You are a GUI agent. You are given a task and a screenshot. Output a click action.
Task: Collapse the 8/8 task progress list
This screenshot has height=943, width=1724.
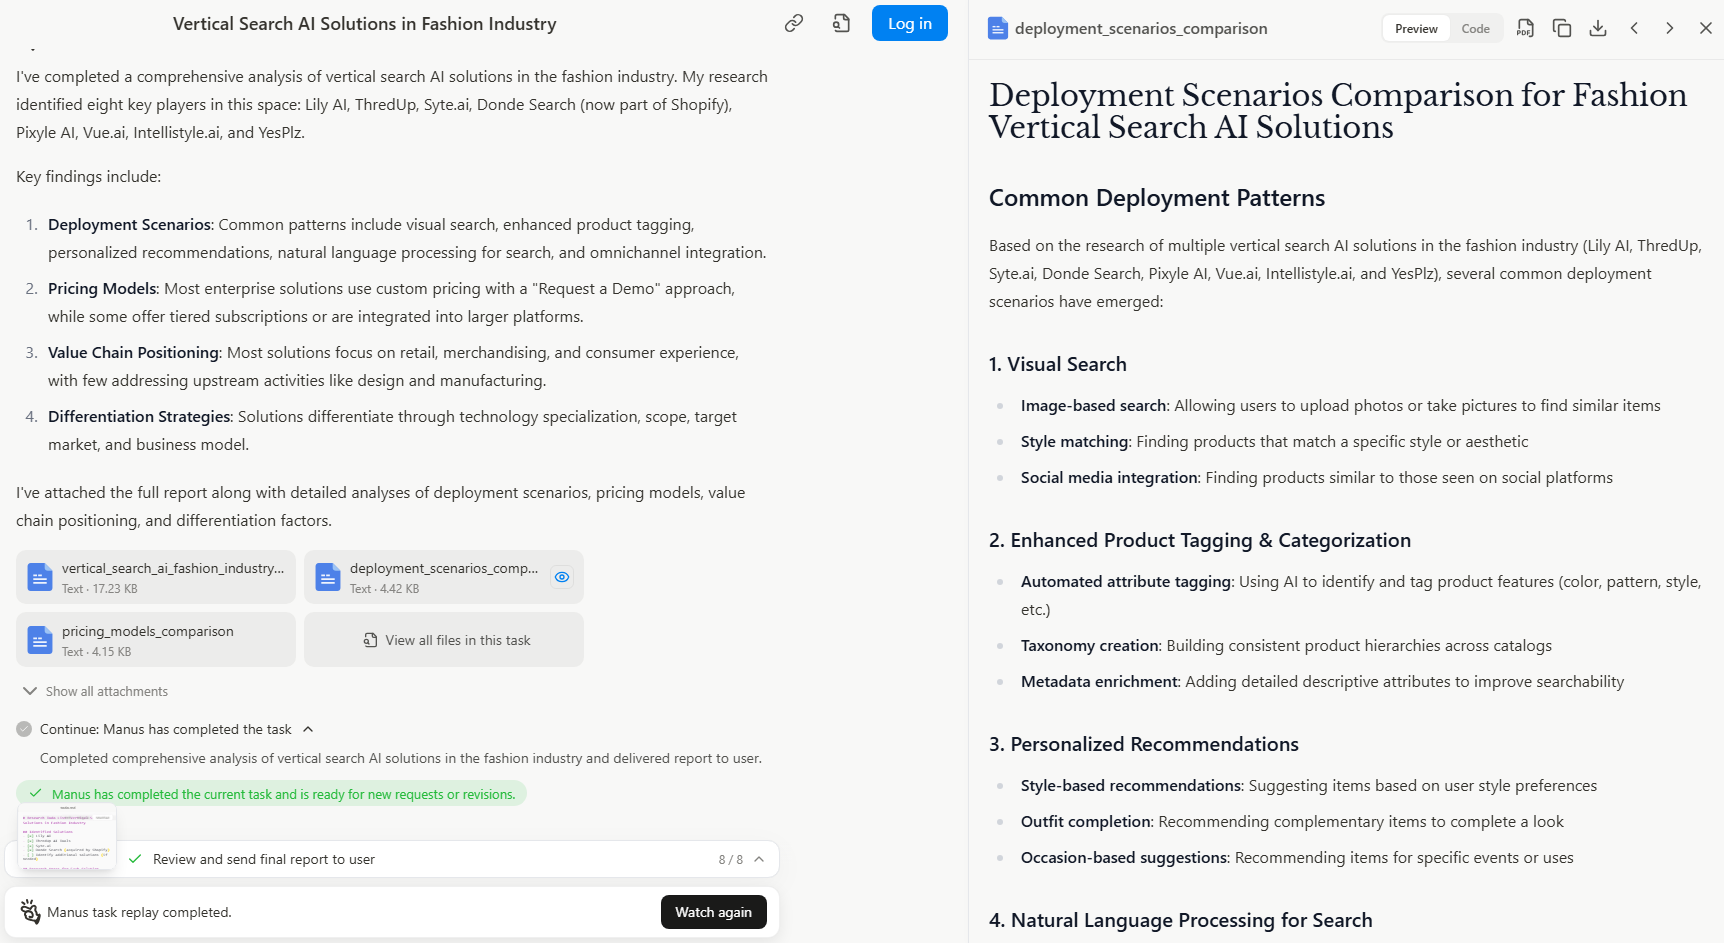coord(759,859)
